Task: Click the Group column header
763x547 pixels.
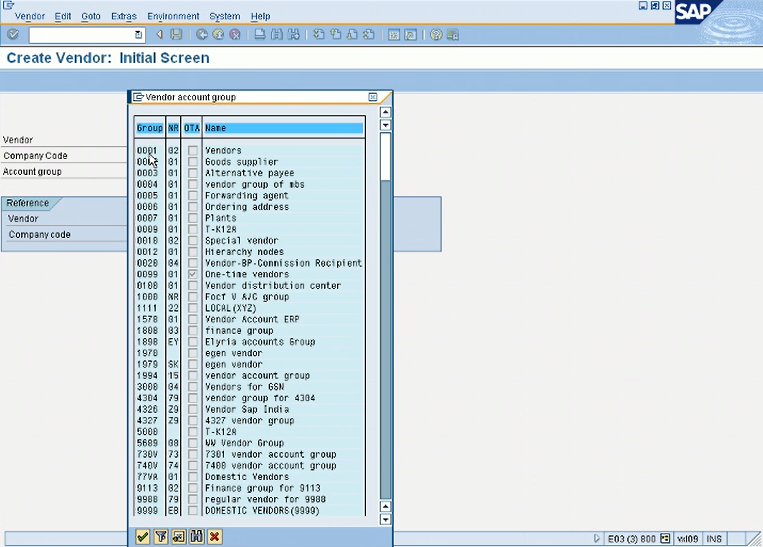Action: pyautogui.click(x=150, y=128)
